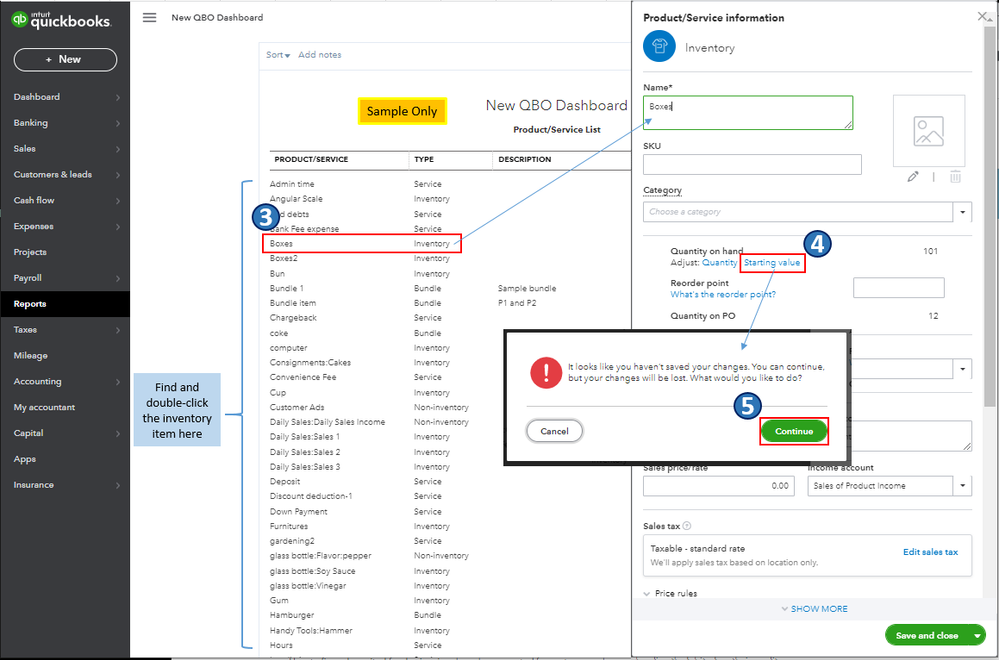Viewport: 999px width, 660px height.
Task: Open the Category dropdown arrow
Action: (x=962, y=212)
